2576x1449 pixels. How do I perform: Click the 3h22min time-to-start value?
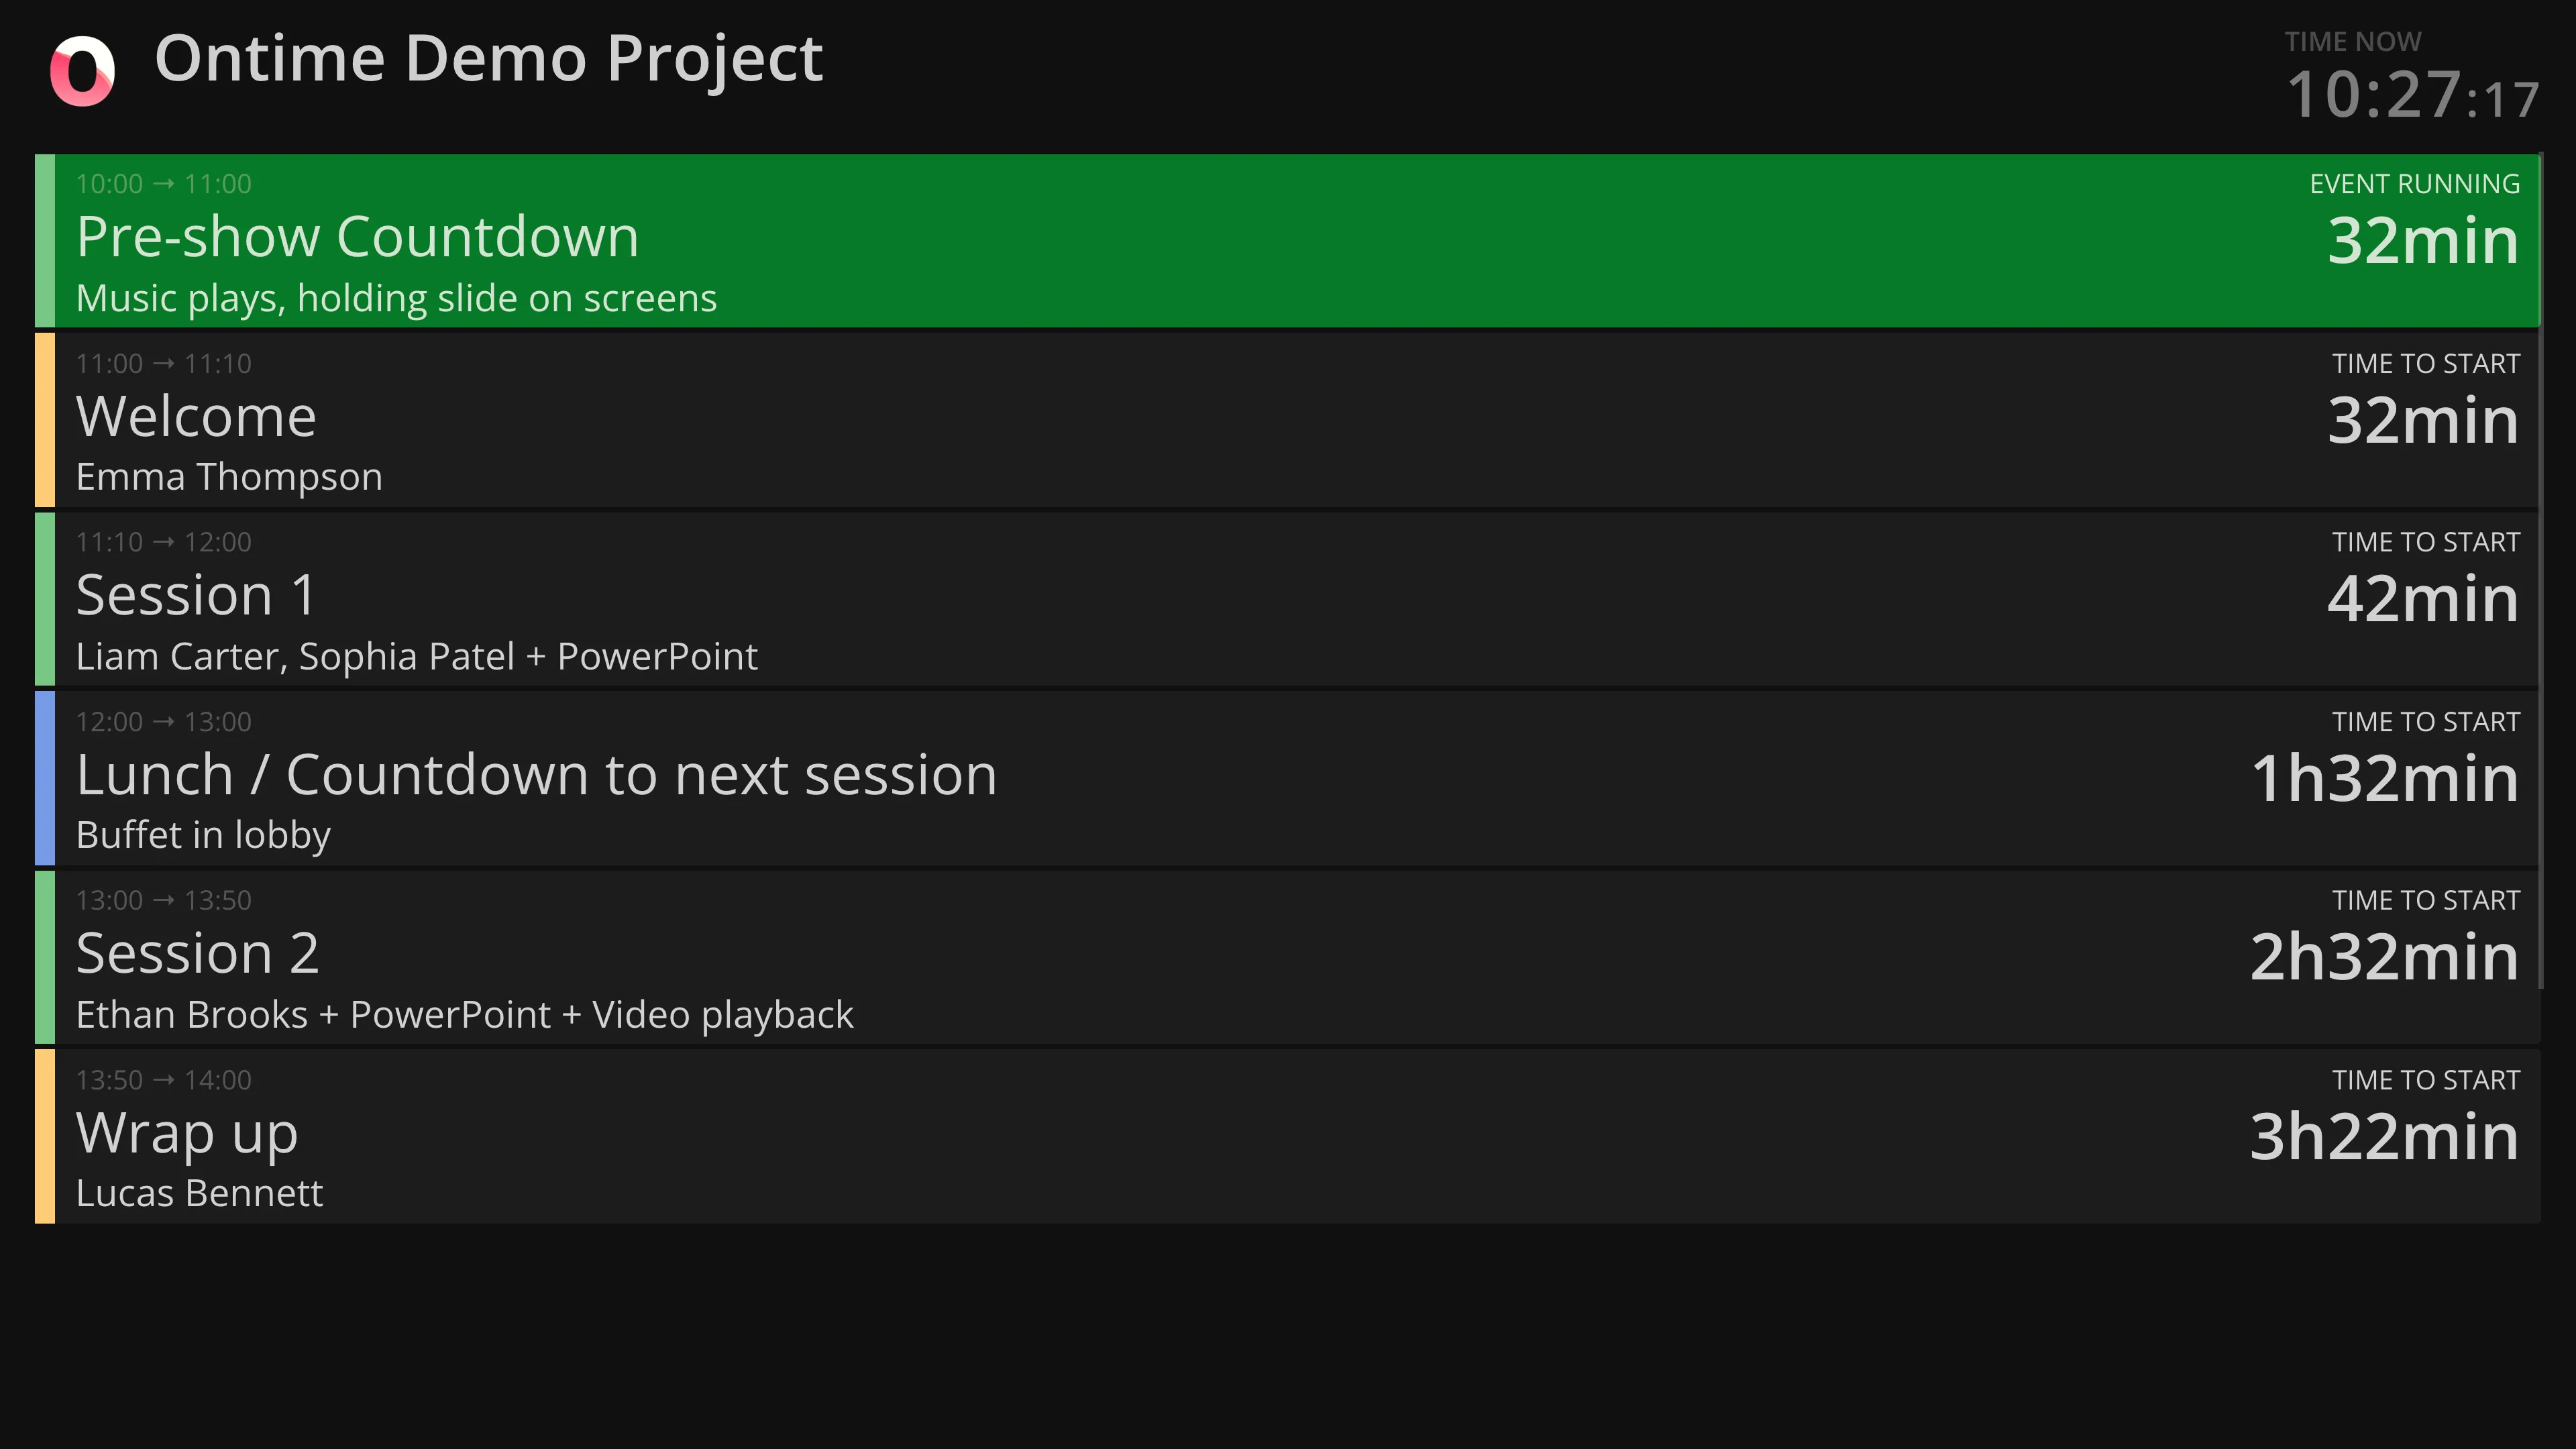pyautogui.click(x=2384, y=1137)
